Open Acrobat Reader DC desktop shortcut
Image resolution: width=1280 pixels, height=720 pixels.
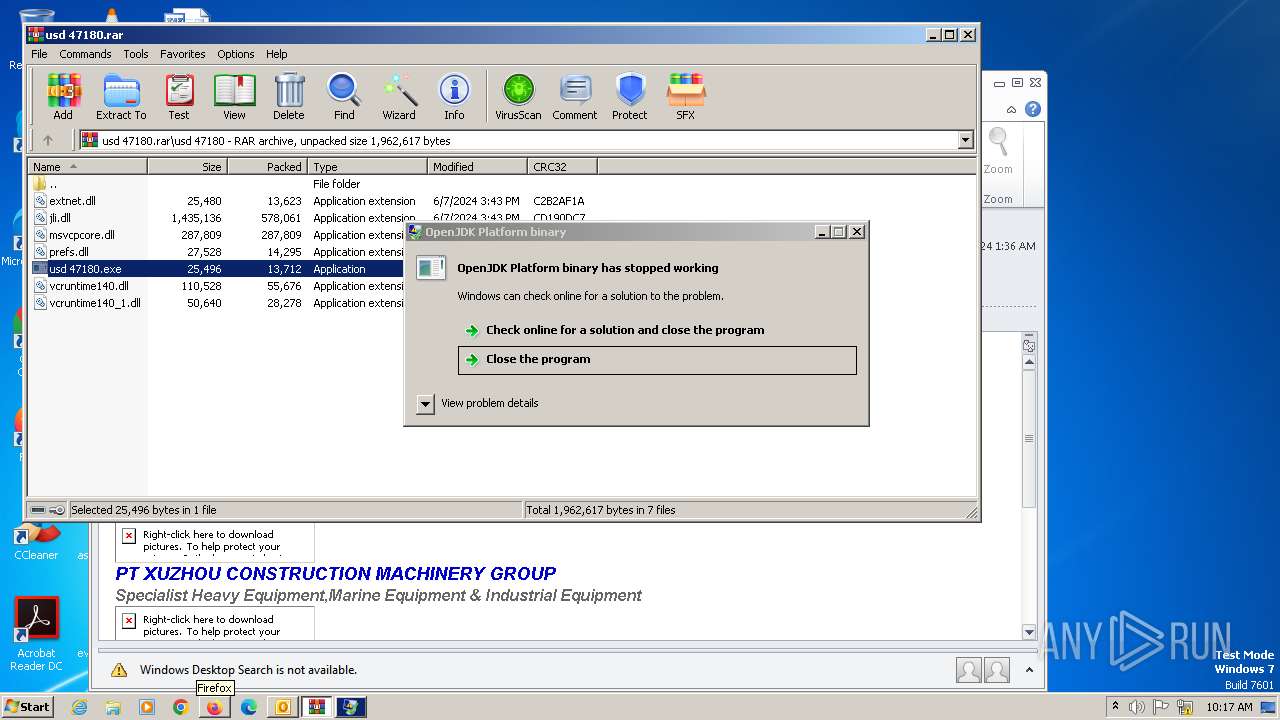click(x=37, y=634)
